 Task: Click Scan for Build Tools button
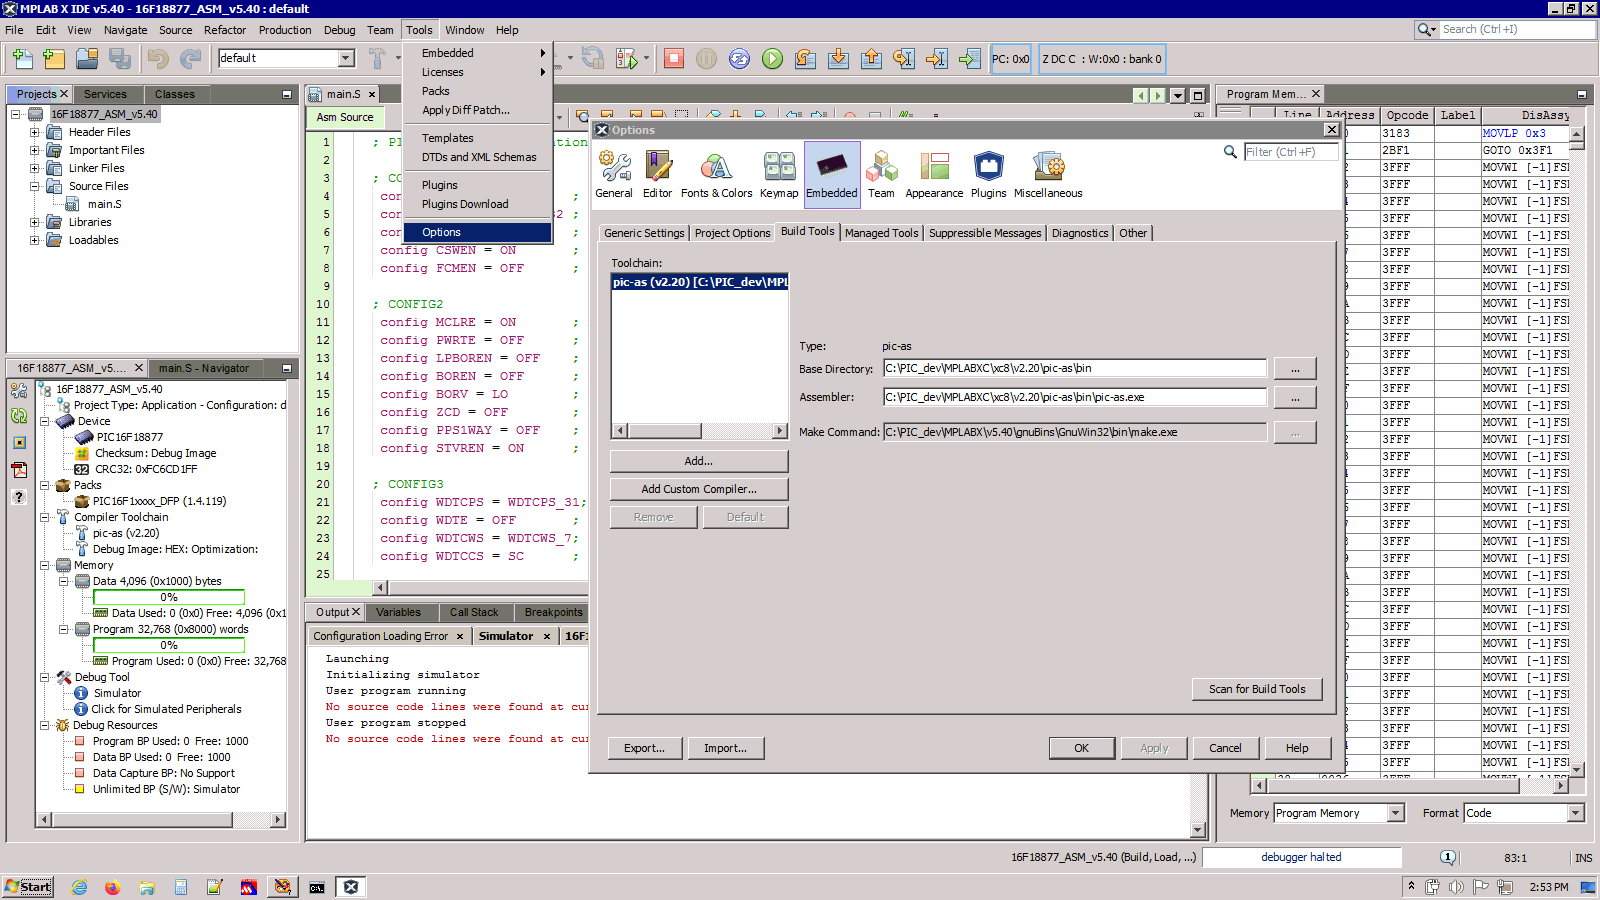coord(1257,689)
